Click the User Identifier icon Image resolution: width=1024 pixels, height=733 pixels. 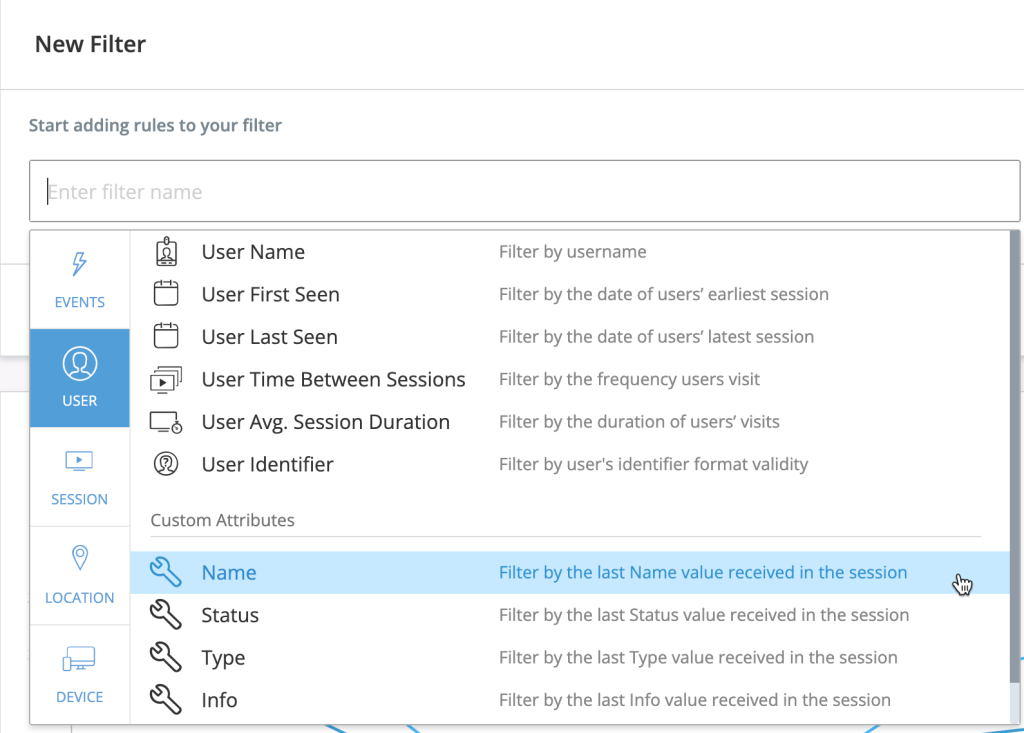(166, 464)
